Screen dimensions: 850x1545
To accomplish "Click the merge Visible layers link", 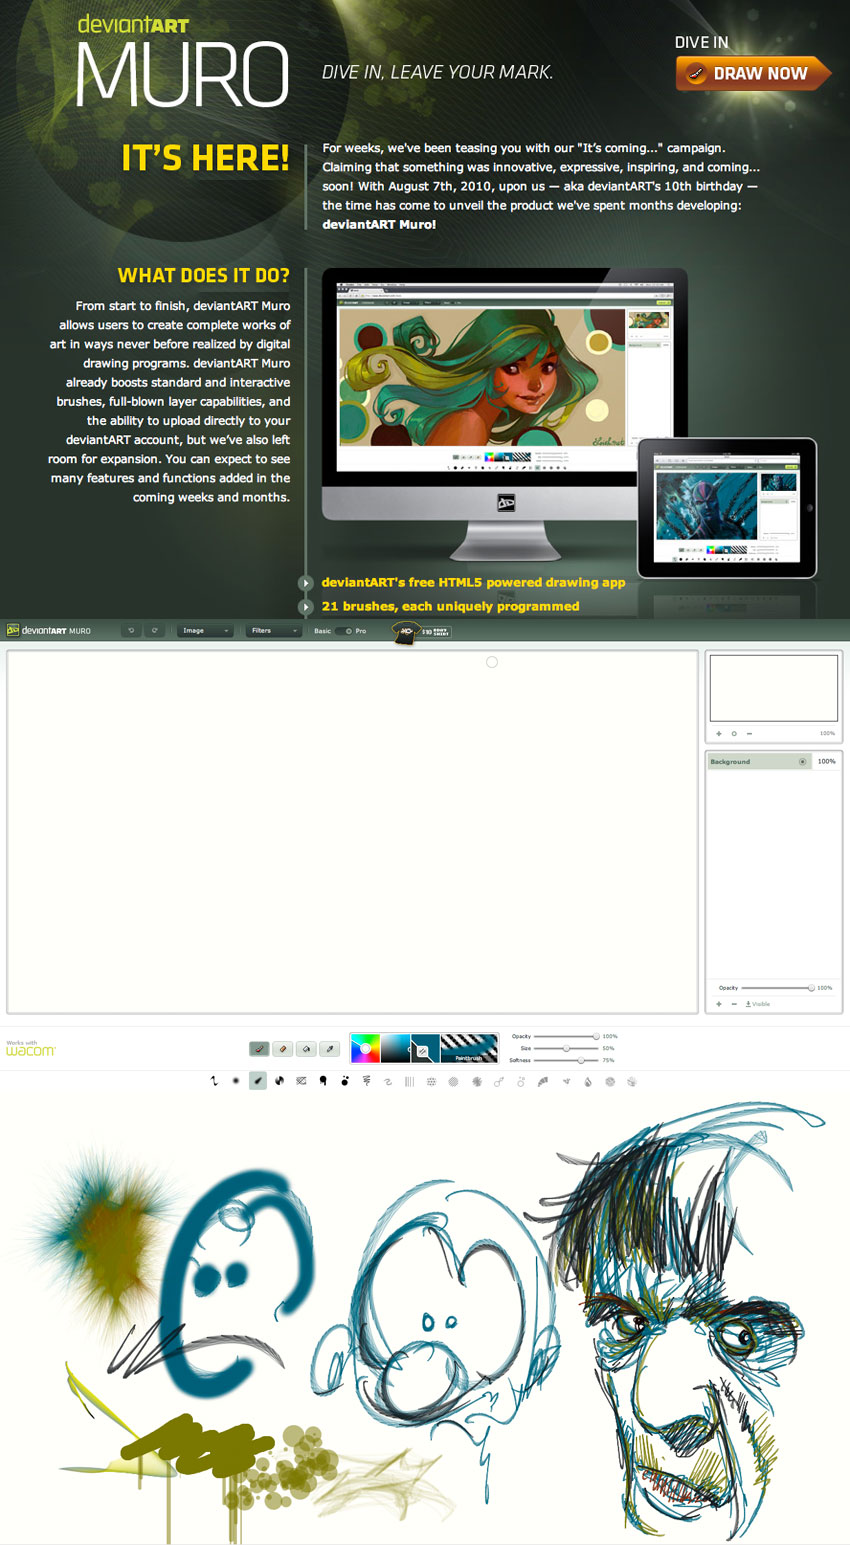I will (x=758, y=1004).
